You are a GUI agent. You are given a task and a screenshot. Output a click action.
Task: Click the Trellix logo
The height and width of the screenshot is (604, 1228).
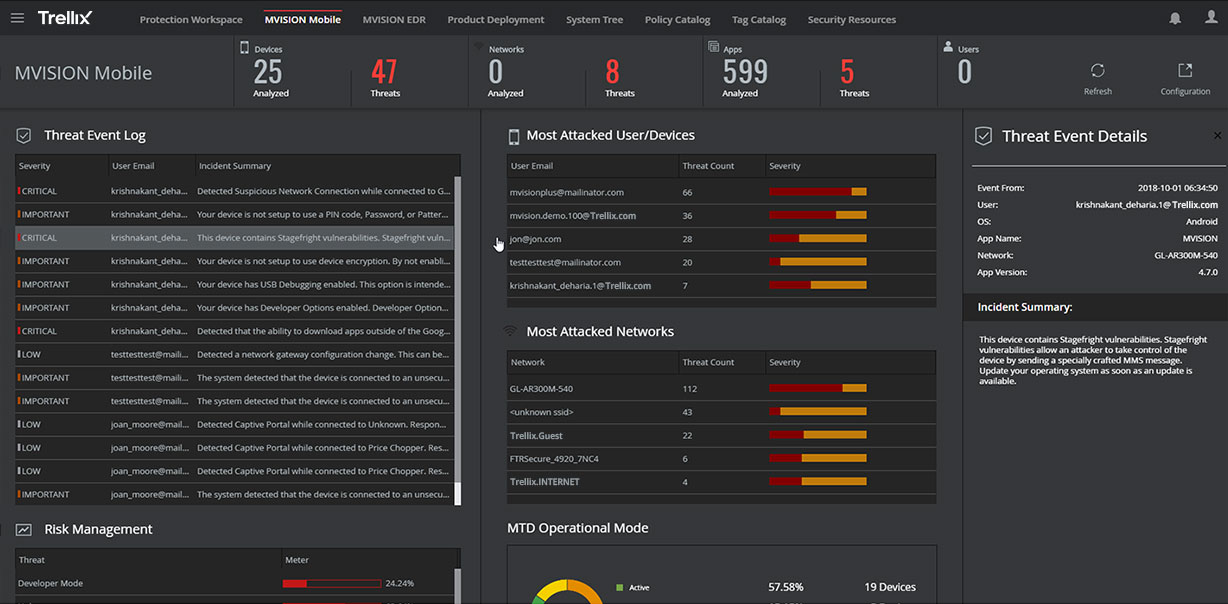65,18
